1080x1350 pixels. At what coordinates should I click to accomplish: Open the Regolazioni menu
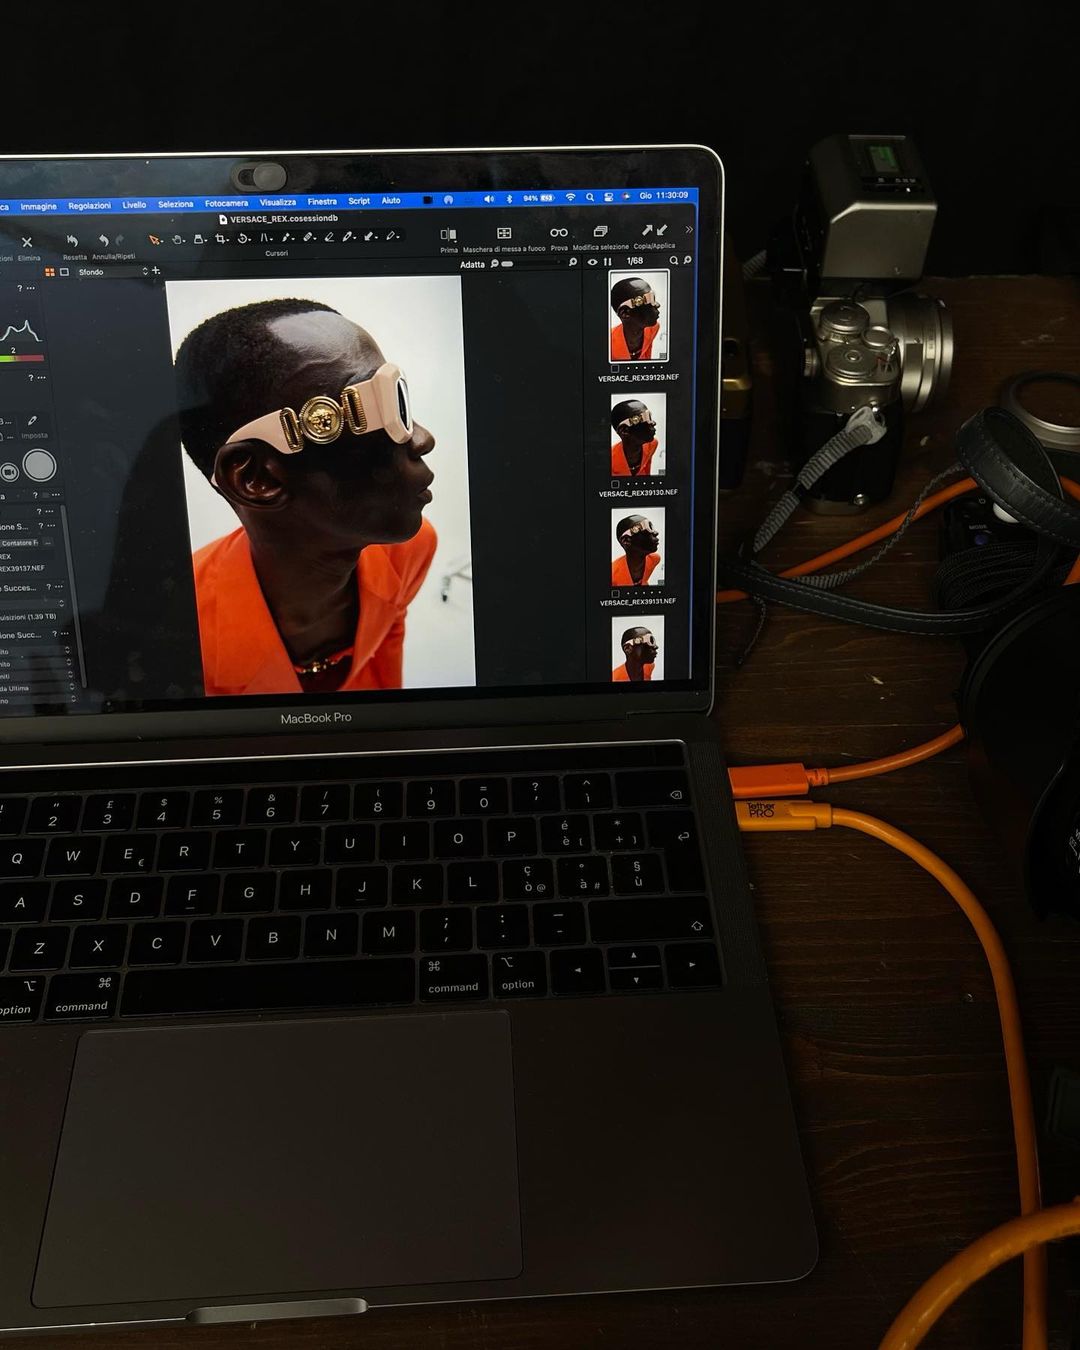click(89, 206)
